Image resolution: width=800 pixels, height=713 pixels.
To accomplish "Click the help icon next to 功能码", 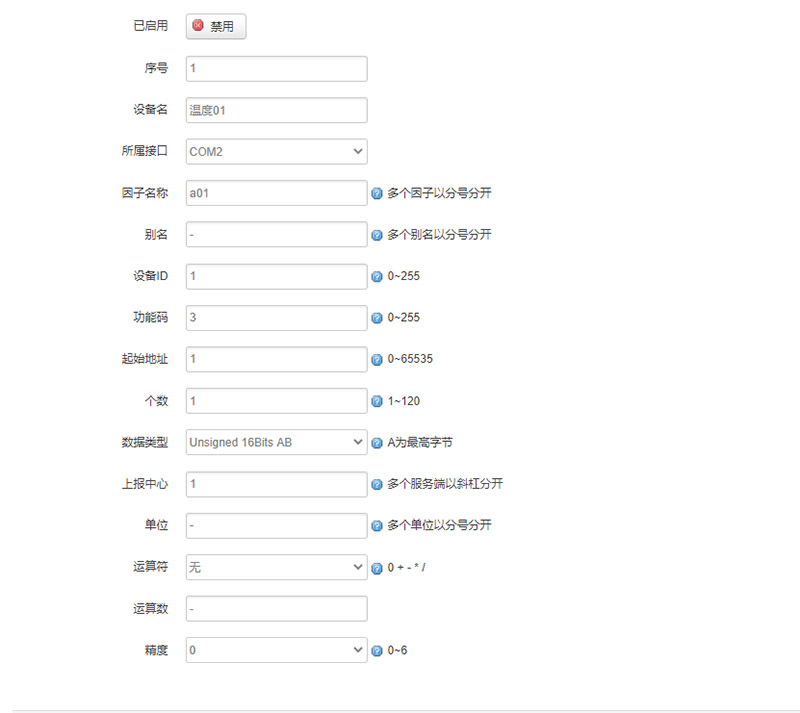I will 377,318.
